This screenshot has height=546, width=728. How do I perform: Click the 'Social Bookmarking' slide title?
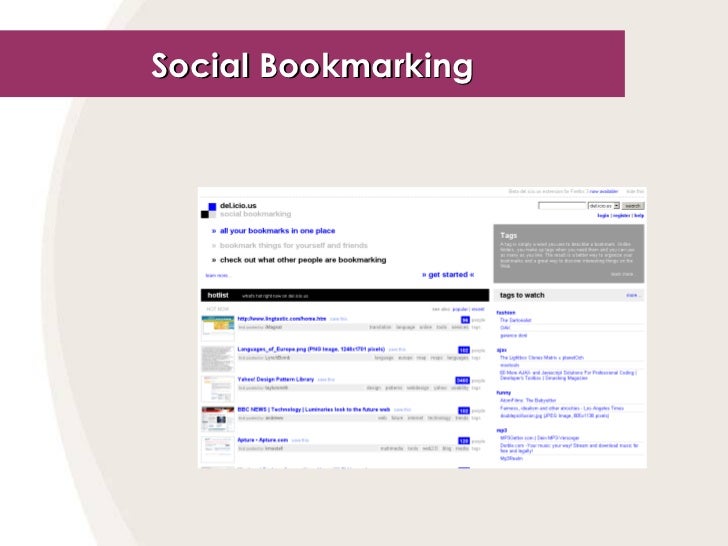pyautogui.click(x=312, y=65)
